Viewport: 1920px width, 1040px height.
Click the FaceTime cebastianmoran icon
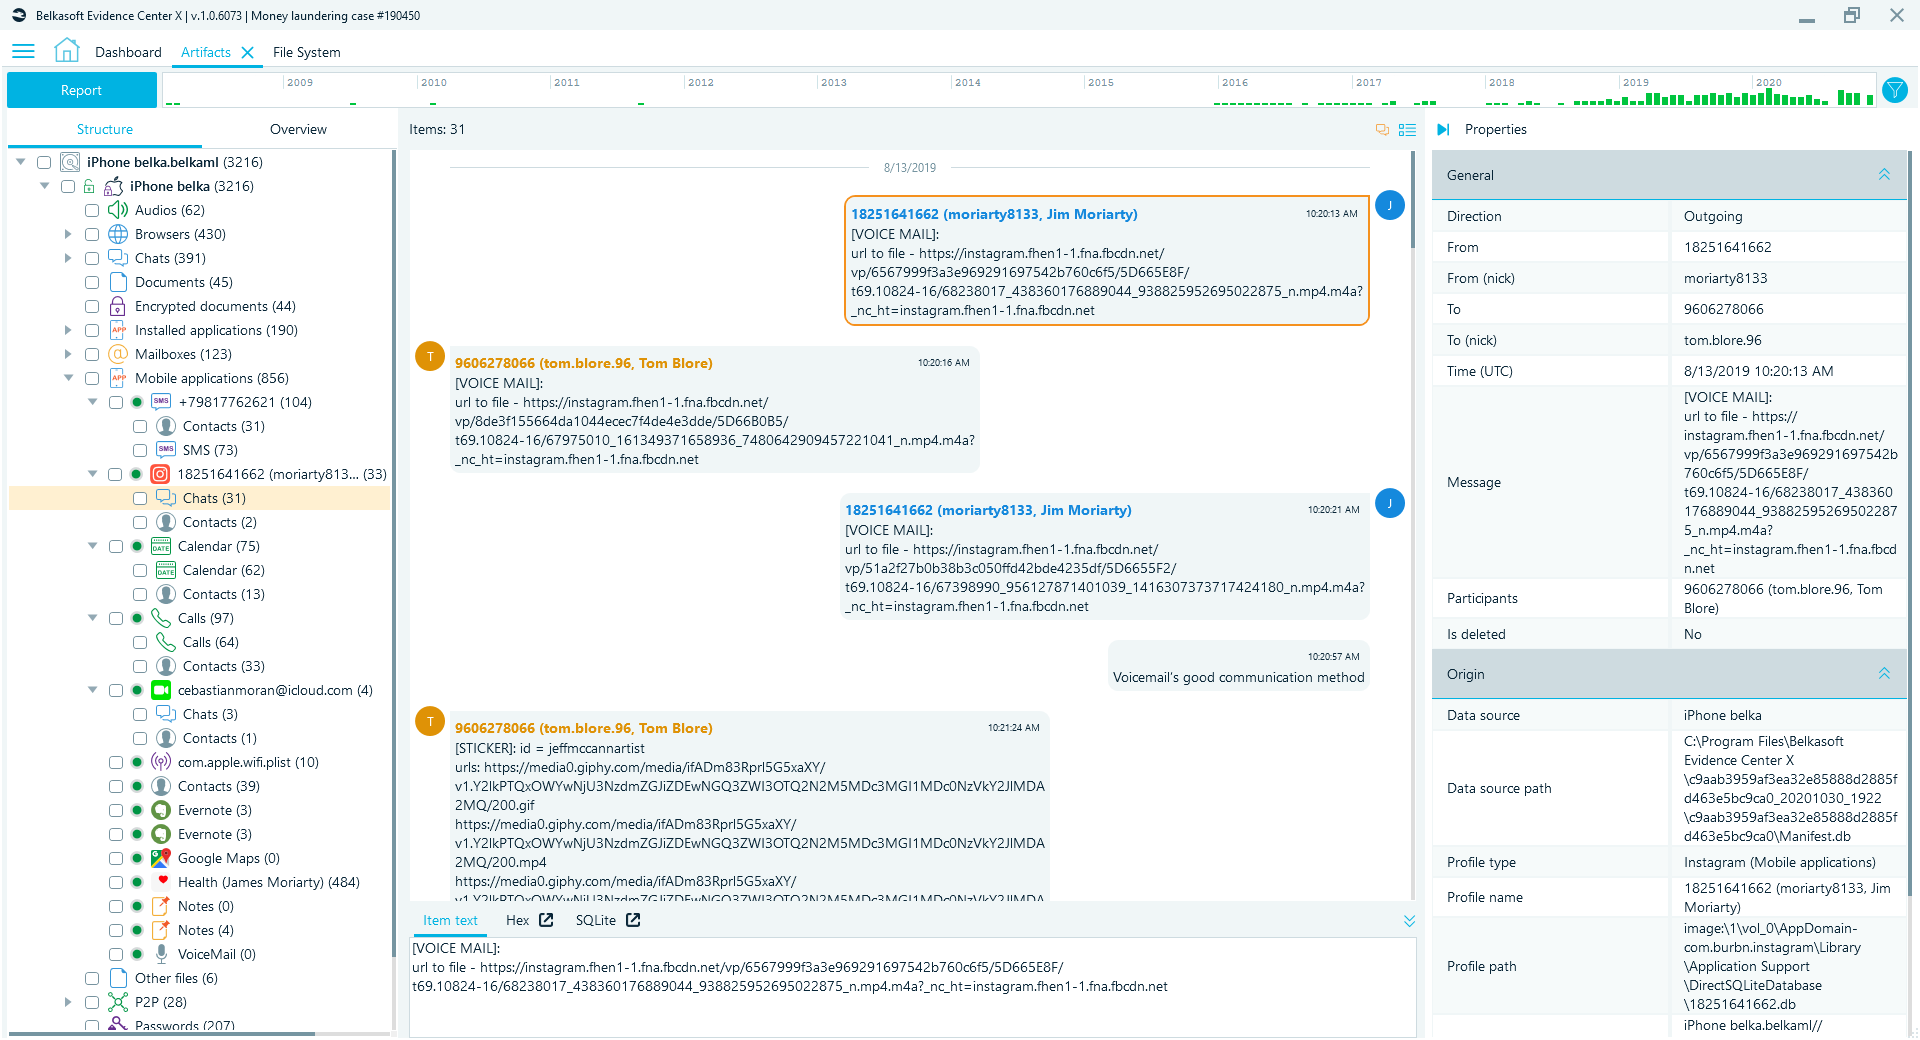click(x=160, y=690)
